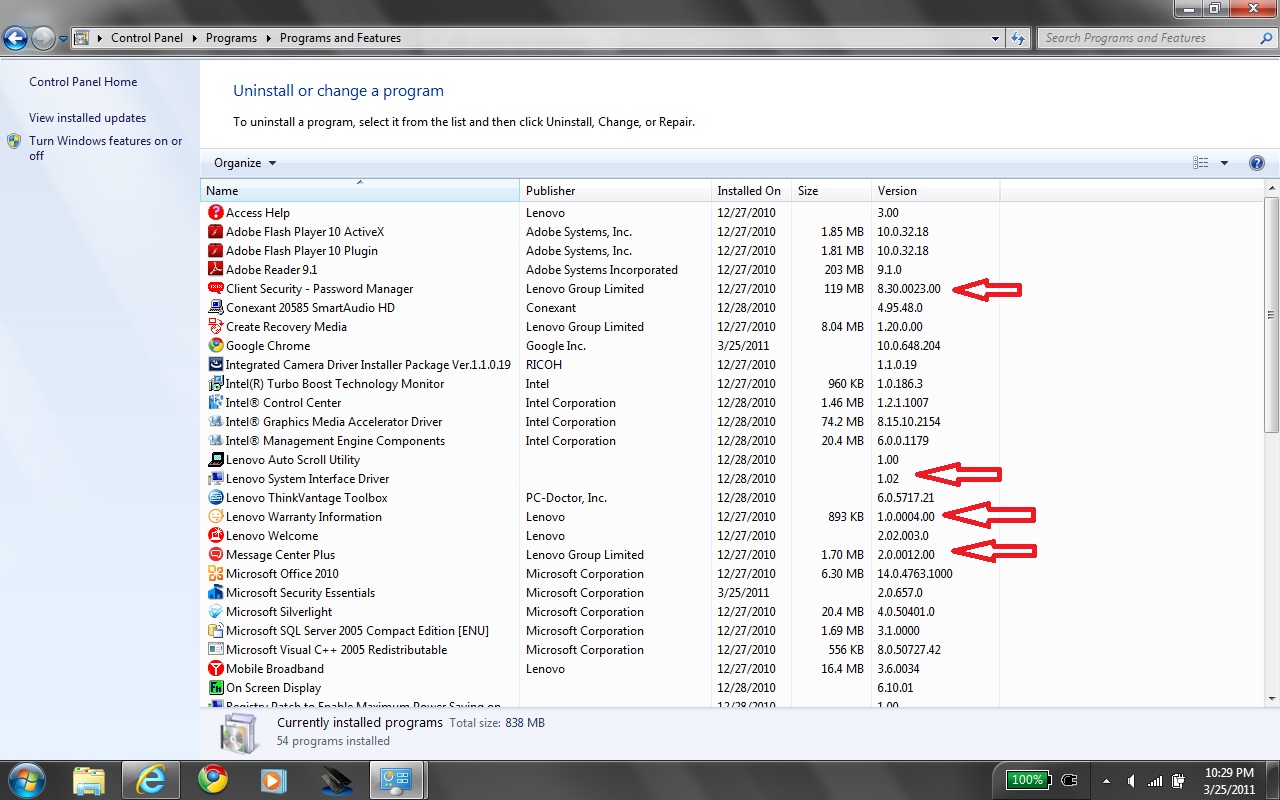Refresh the Programs and Features address bar
This screenshot has width=1280, height=800.
click(1018, 38)
